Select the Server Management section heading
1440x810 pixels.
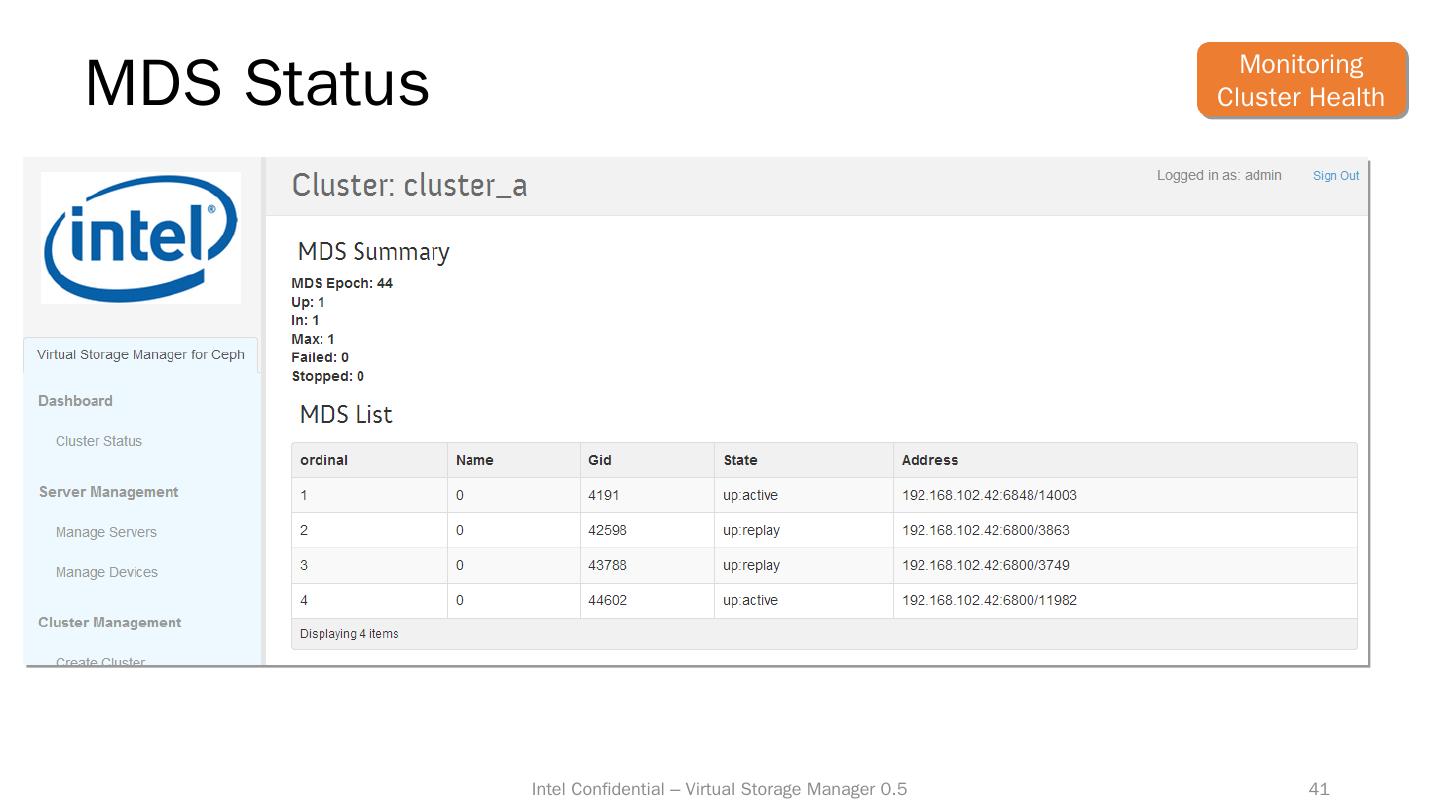point(109,492)
